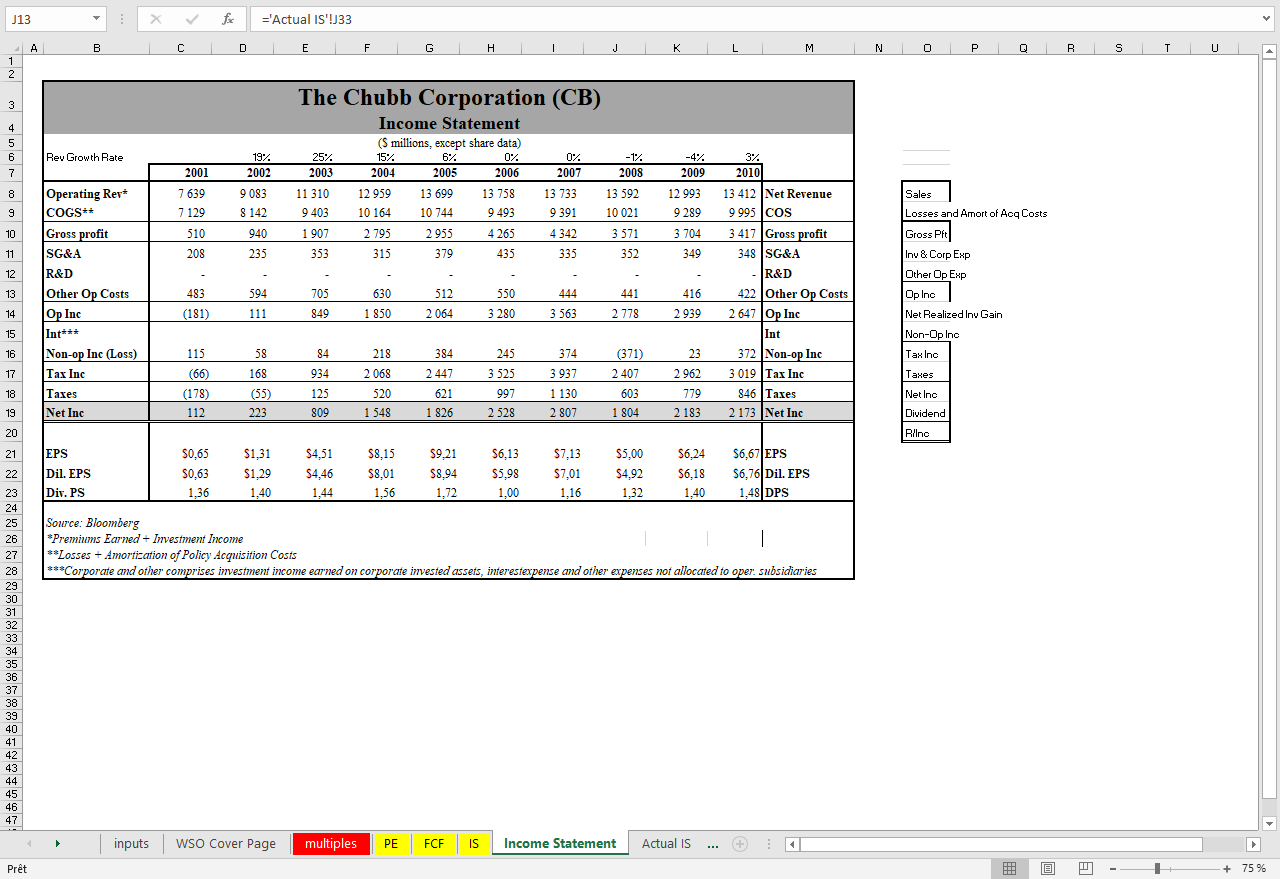This screenshot has width=1280, height=879.
Task: Adjust the zoom slider handle
Action: (x=1157, y=868)
